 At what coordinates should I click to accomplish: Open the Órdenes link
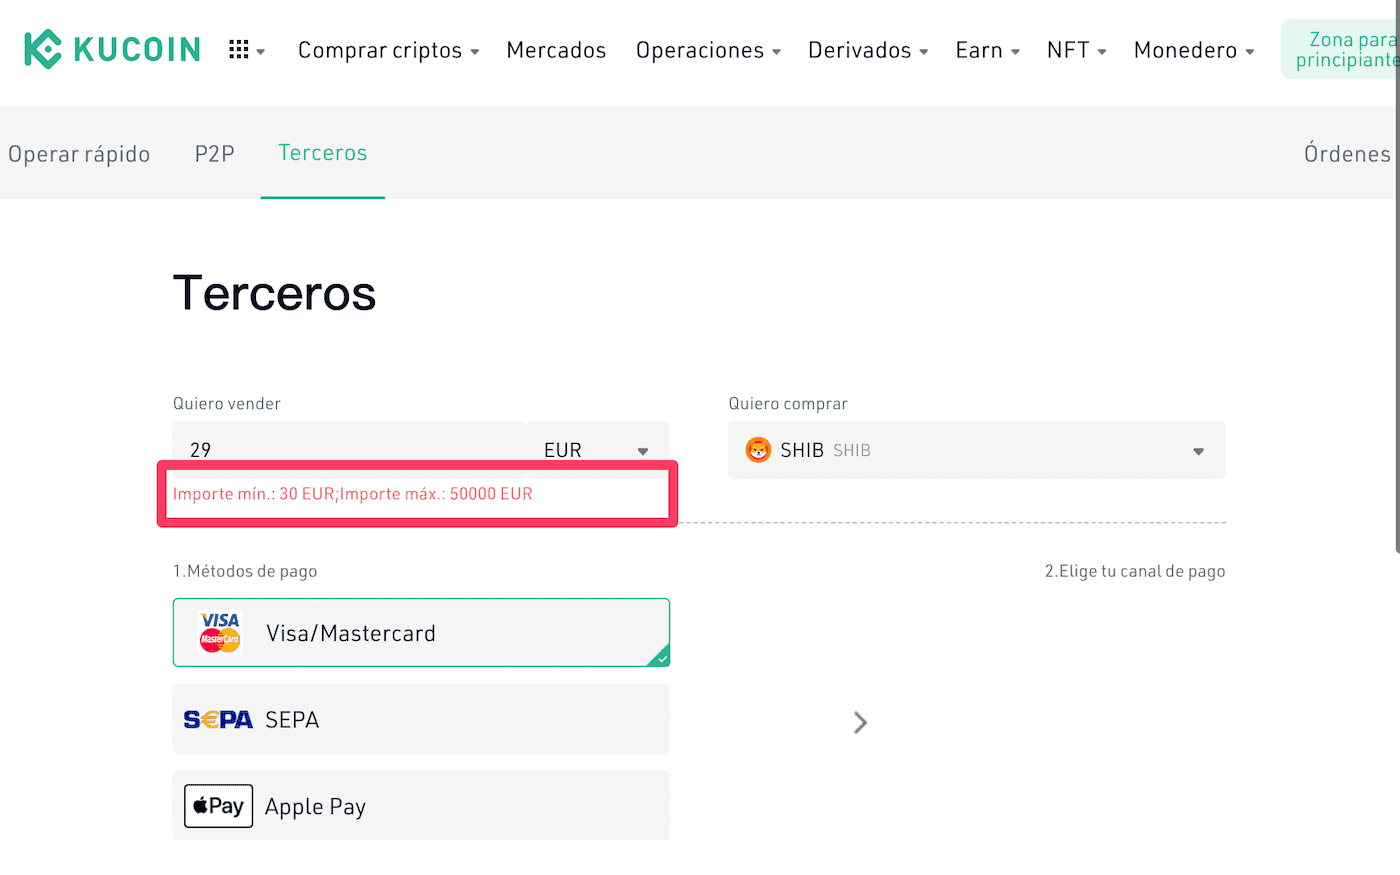1347,154
